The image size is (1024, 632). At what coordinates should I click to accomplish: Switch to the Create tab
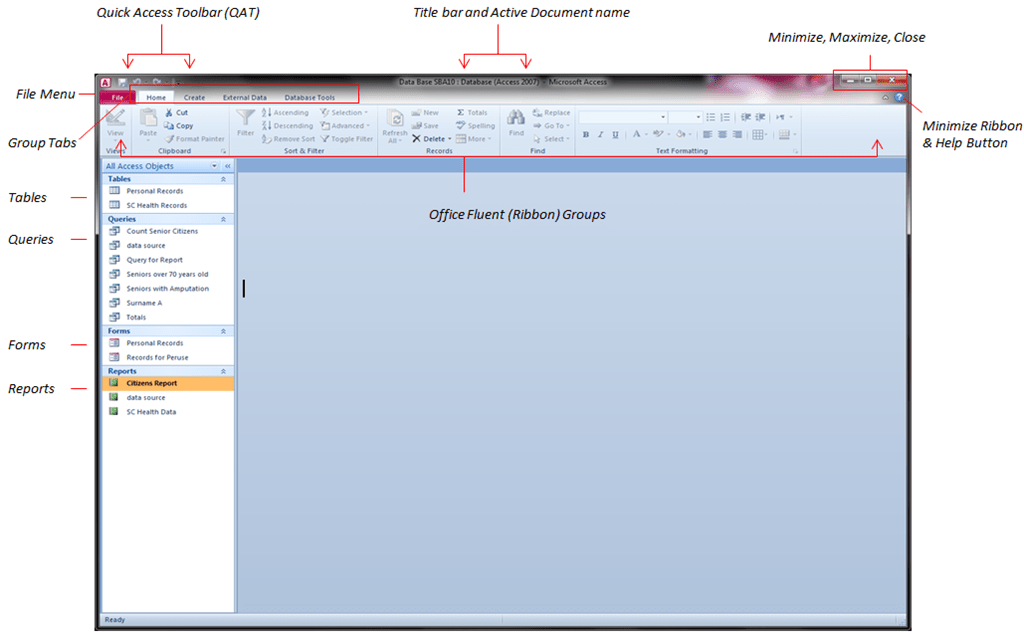pyautogui.click(x=194, y=97)
